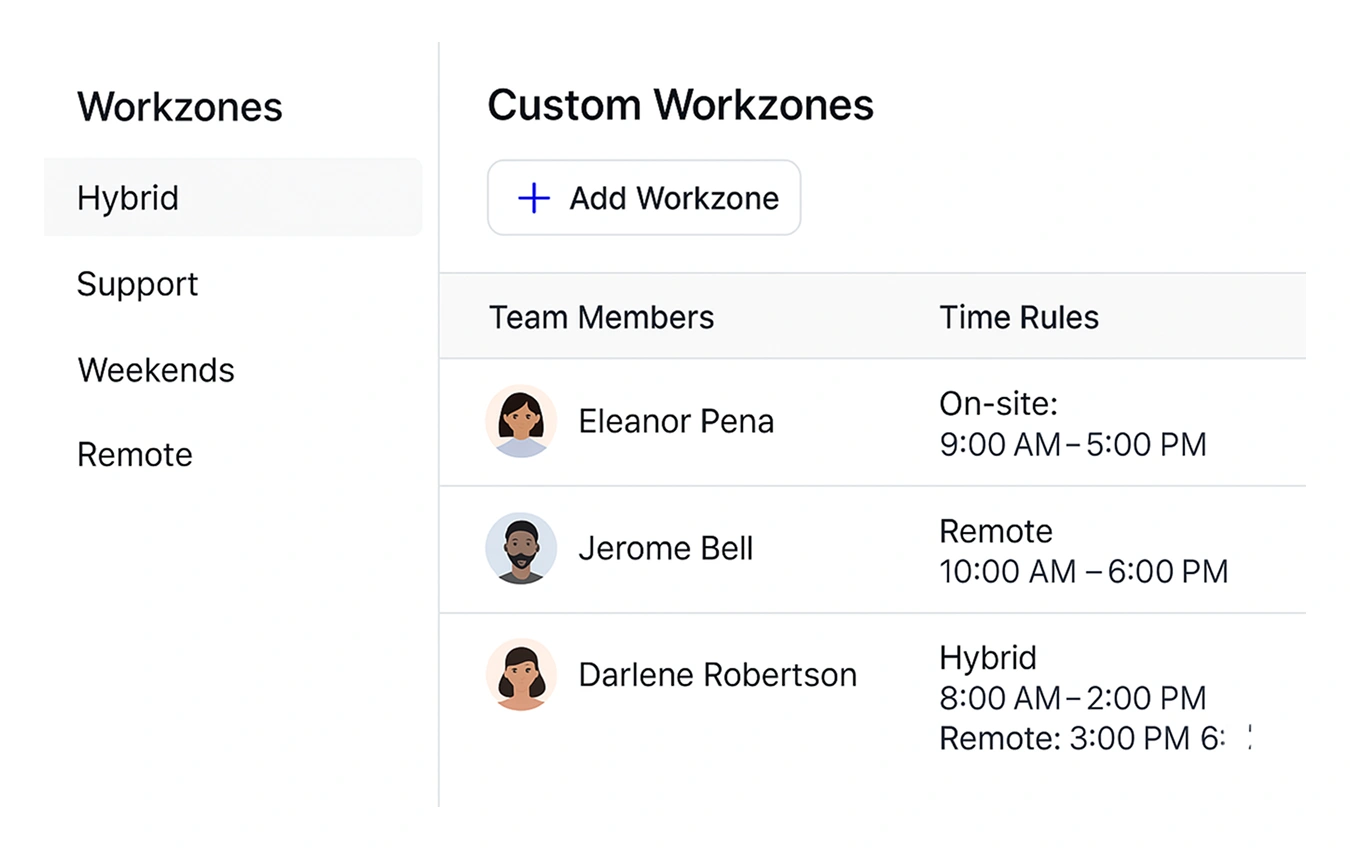
Task: Select Hybrid in the Workzones sidebar
Action: click(233, 197)
